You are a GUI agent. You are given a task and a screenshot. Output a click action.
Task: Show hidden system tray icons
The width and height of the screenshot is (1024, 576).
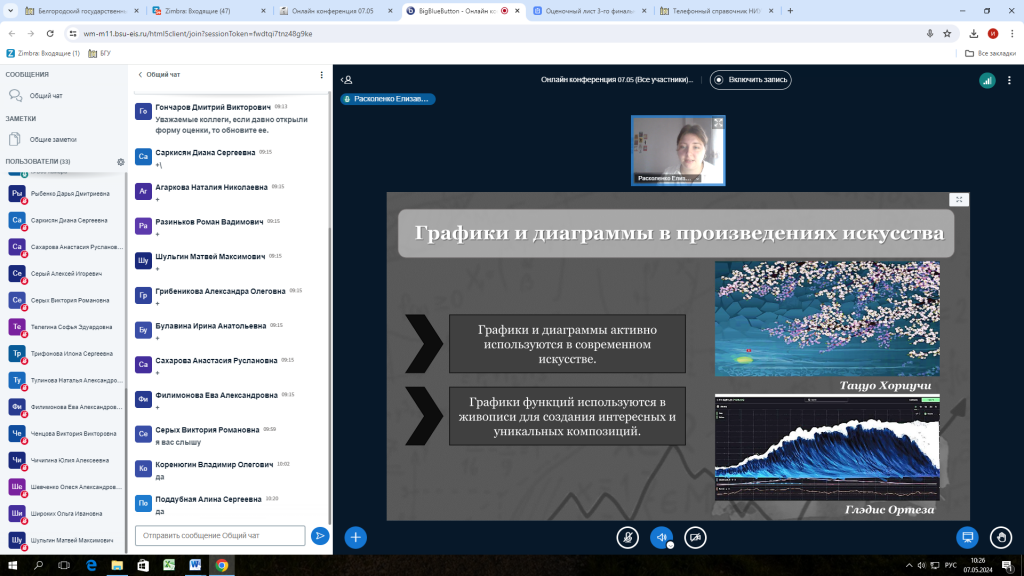tap(908, 566)
